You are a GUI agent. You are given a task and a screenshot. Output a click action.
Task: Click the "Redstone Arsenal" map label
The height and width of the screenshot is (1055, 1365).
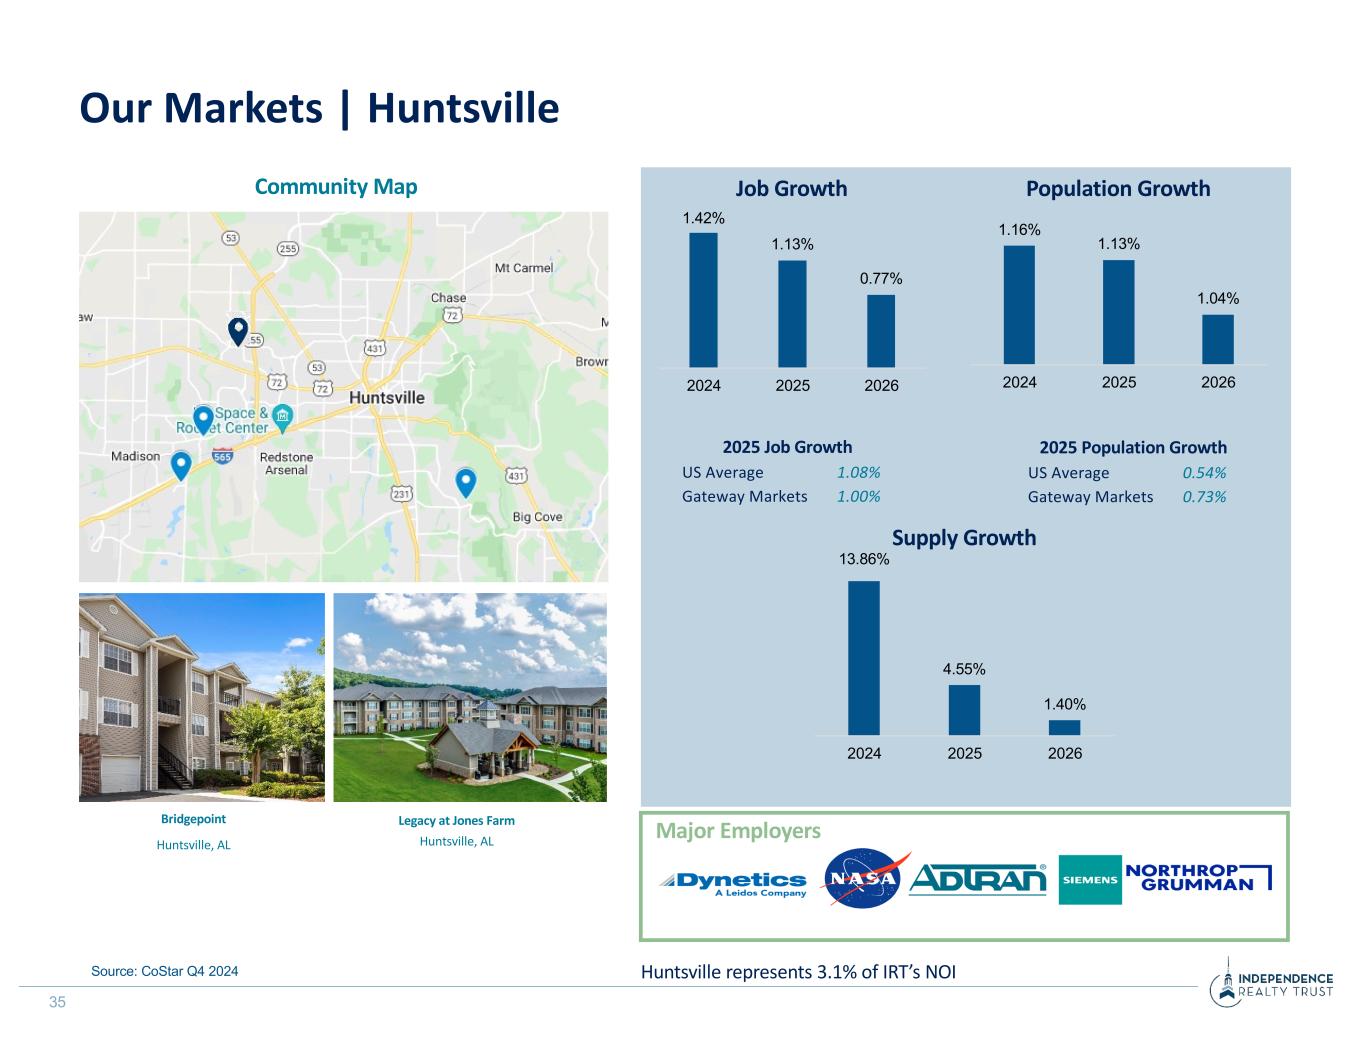coord(286,463)
